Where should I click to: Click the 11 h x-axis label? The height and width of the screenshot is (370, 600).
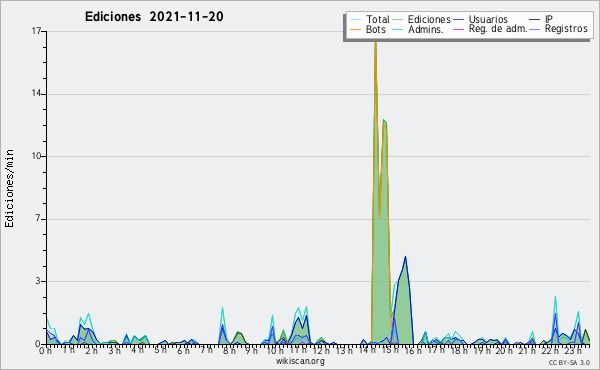pyautogui.click(x=298, y=350)
